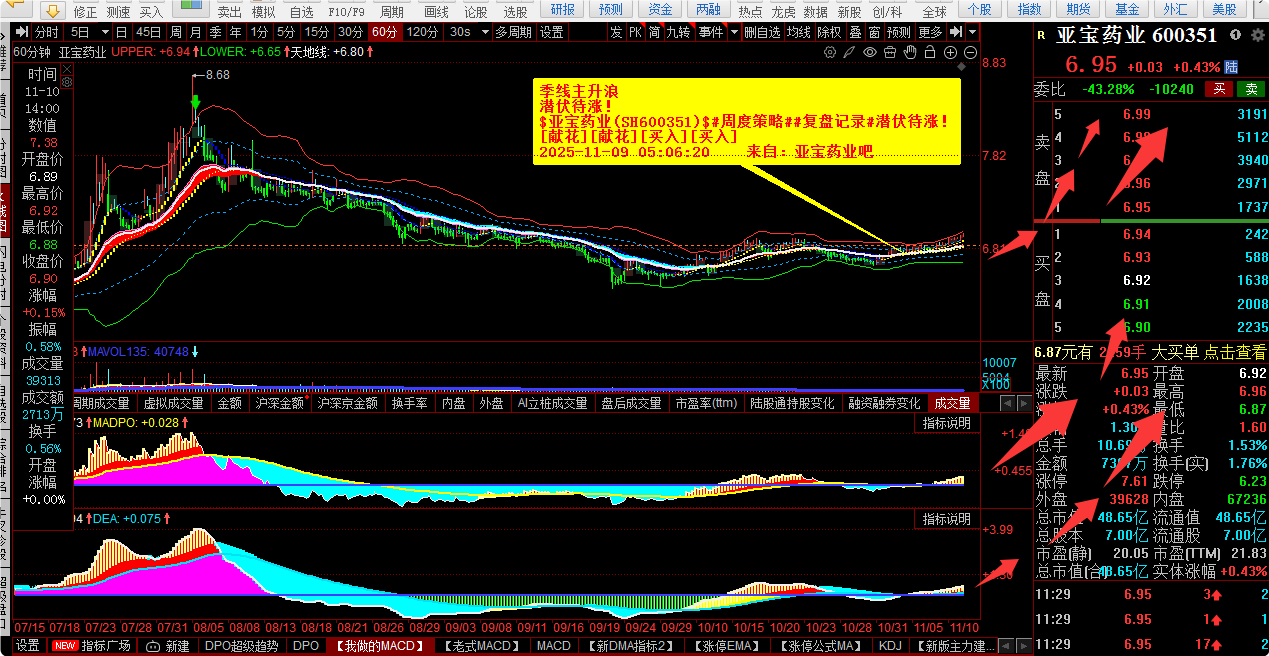The height and width of the screenshot is (656, 1269).
Task: Select the hand pan tool icon
Action: click(x=910, y=52)
